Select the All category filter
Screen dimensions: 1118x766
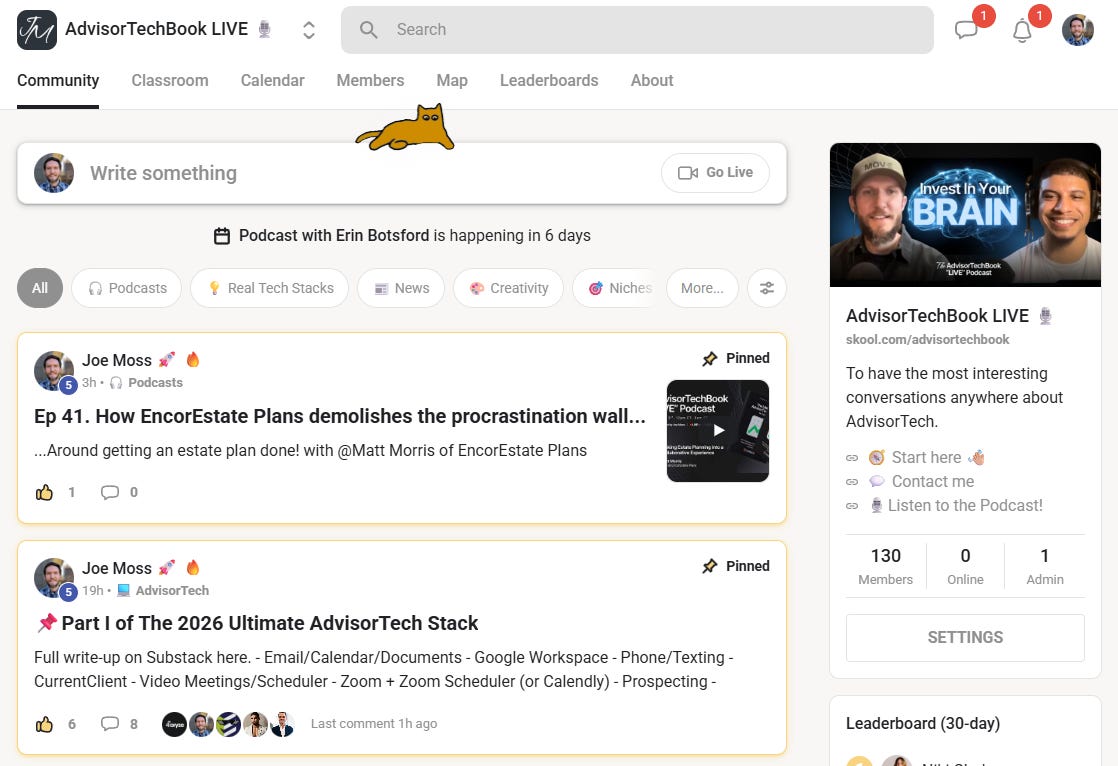coord(40,288)
